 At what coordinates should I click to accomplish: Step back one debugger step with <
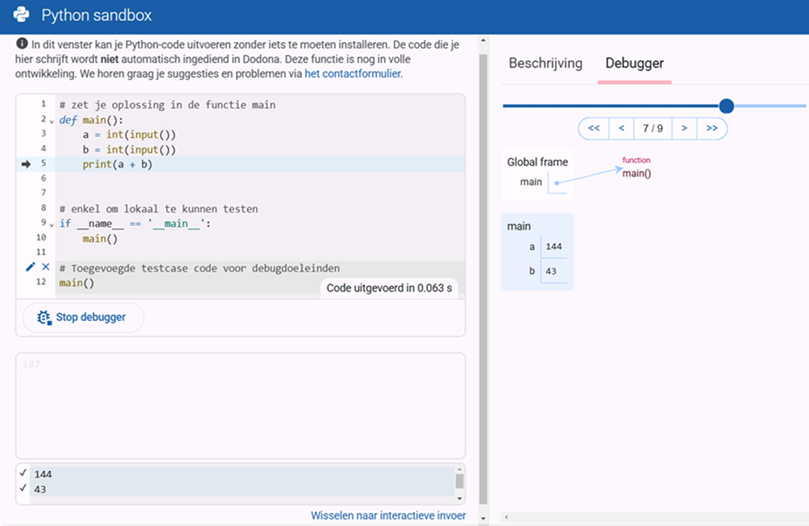(x=622, y=128)
